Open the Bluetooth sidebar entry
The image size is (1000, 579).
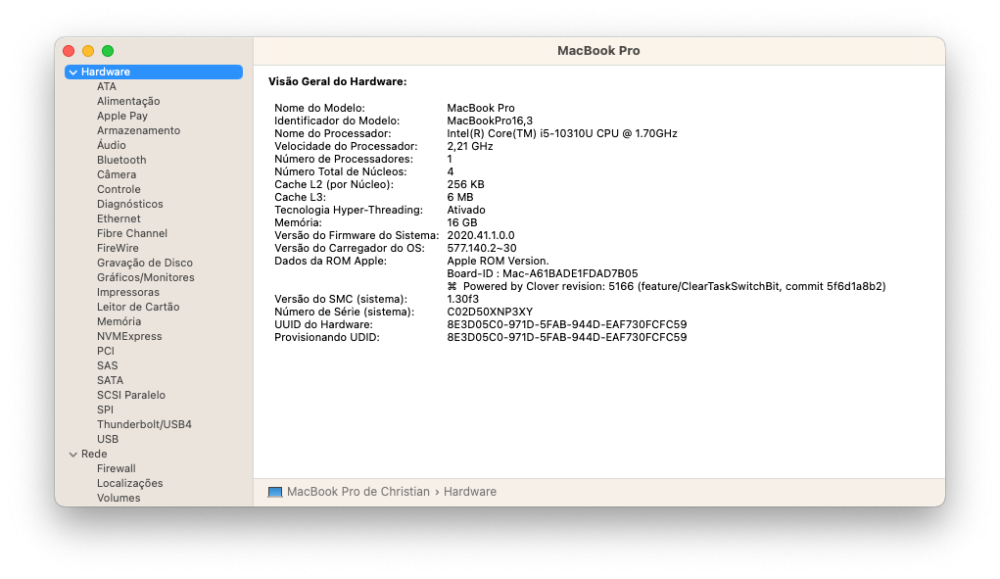click(121, 160)
